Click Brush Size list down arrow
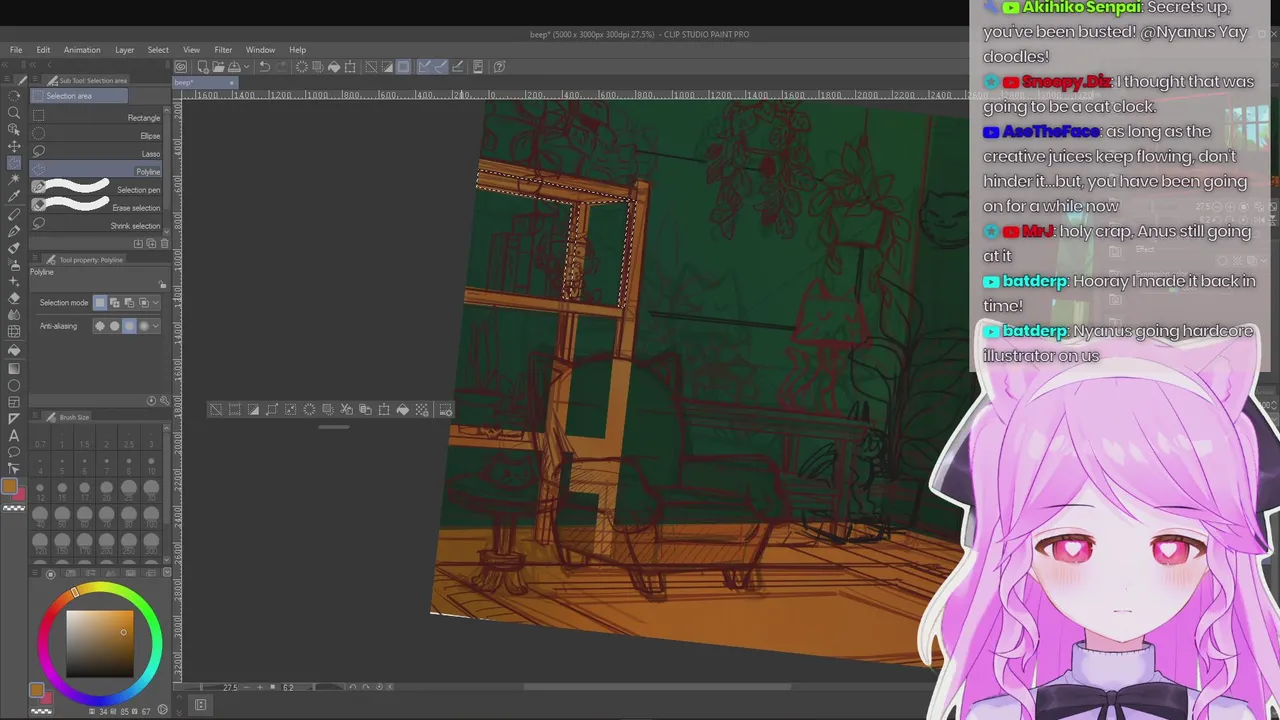The image size is (1280, 720). [167, 559]
